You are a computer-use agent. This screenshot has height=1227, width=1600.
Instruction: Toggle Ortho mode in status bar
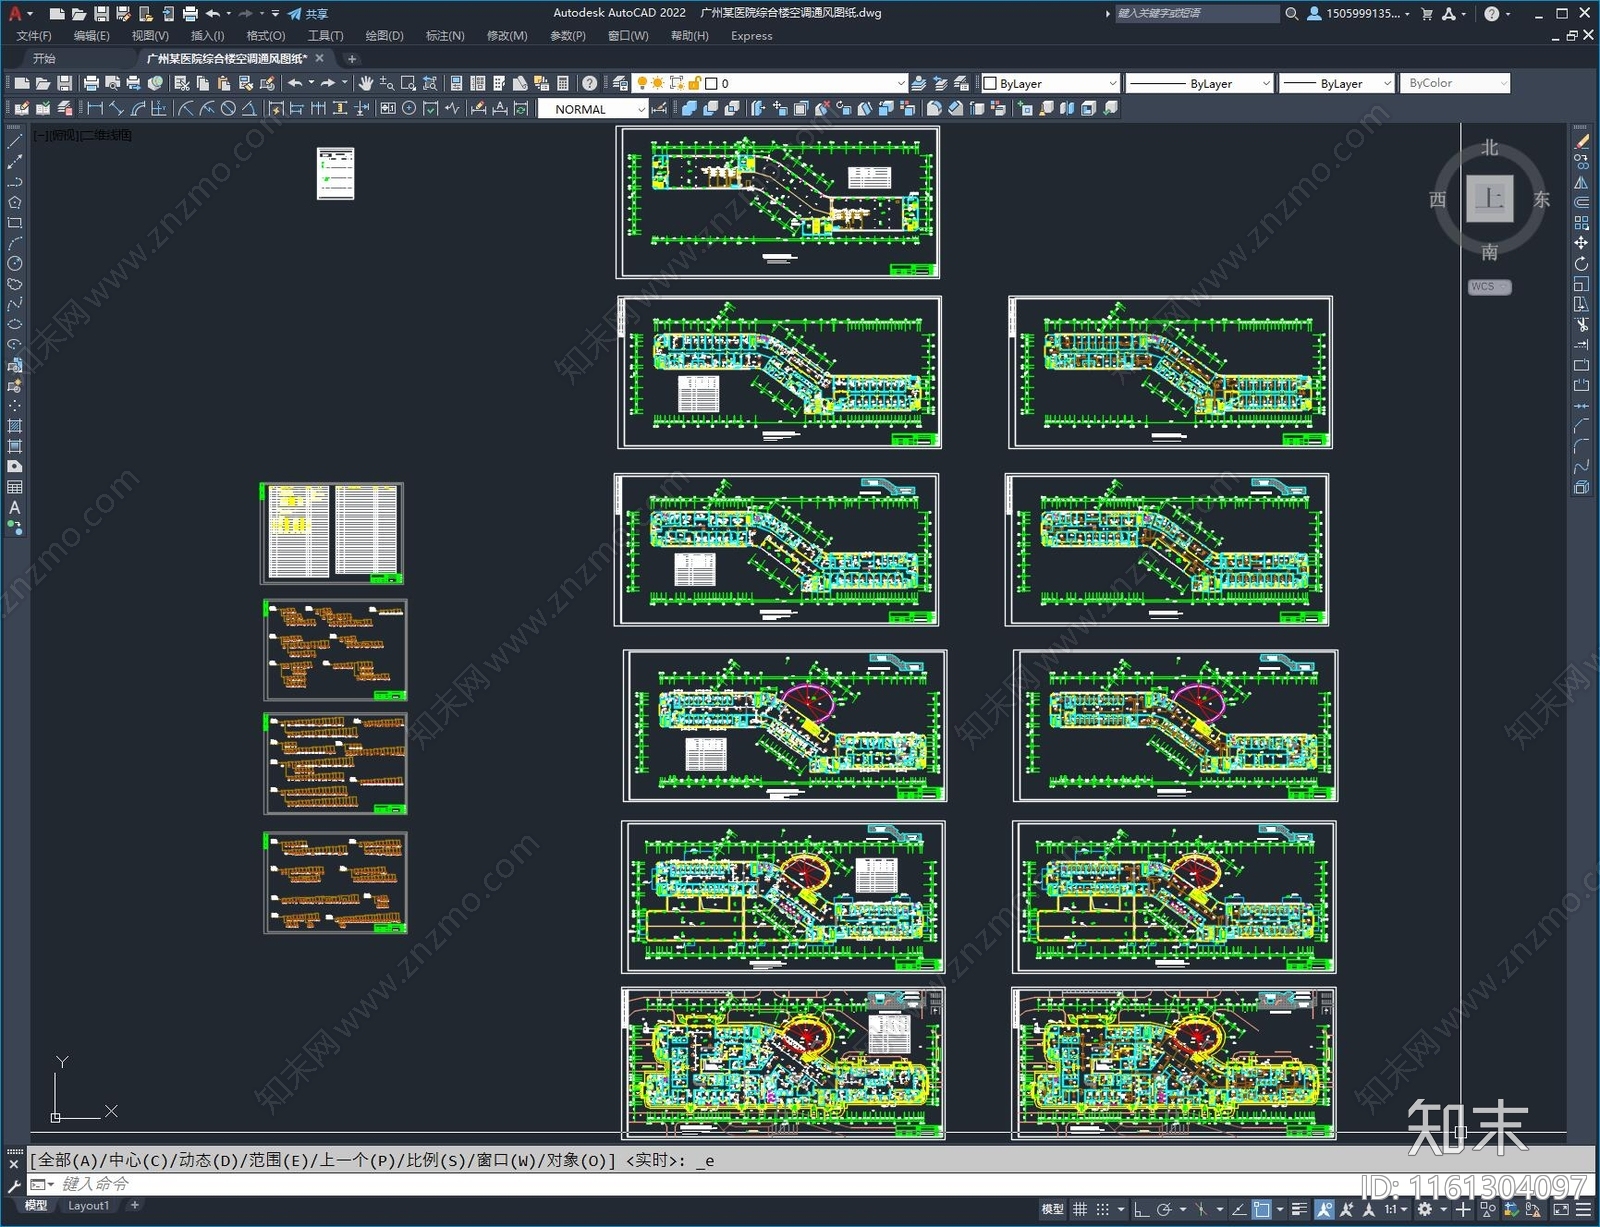pyautogui.click(x=1141, y=1209)
